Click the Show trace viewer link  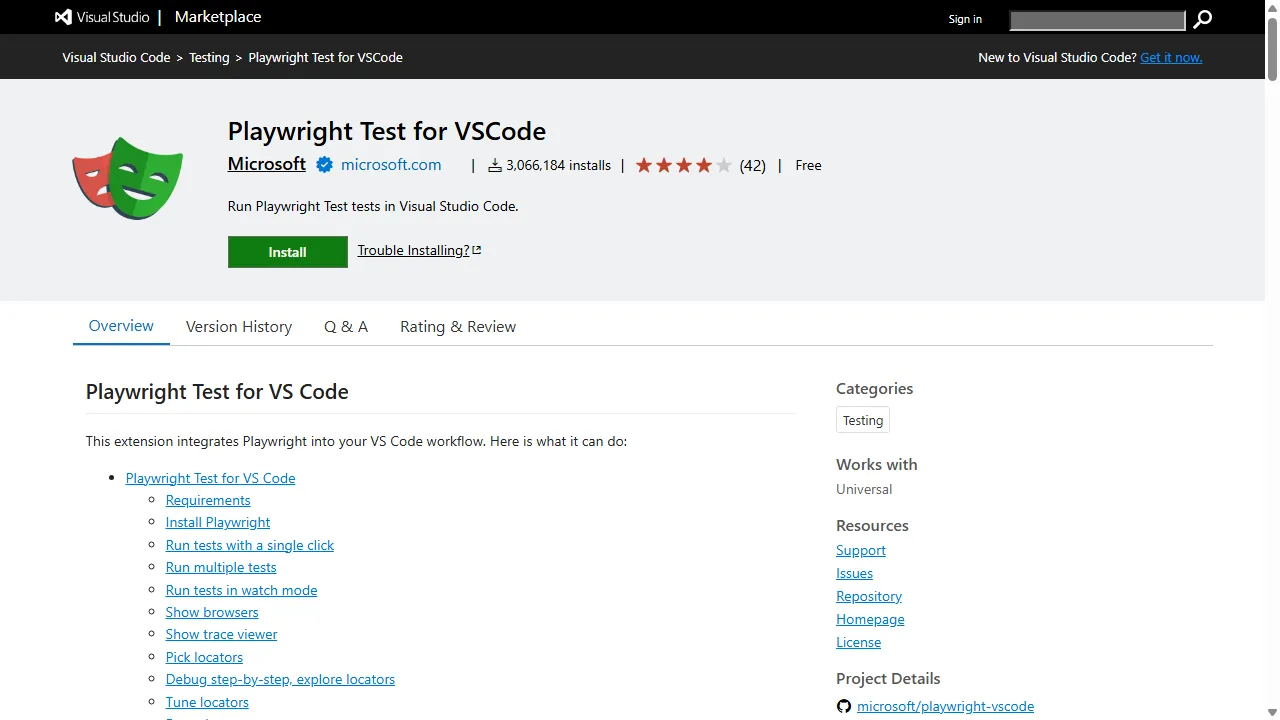coord(222,634)
